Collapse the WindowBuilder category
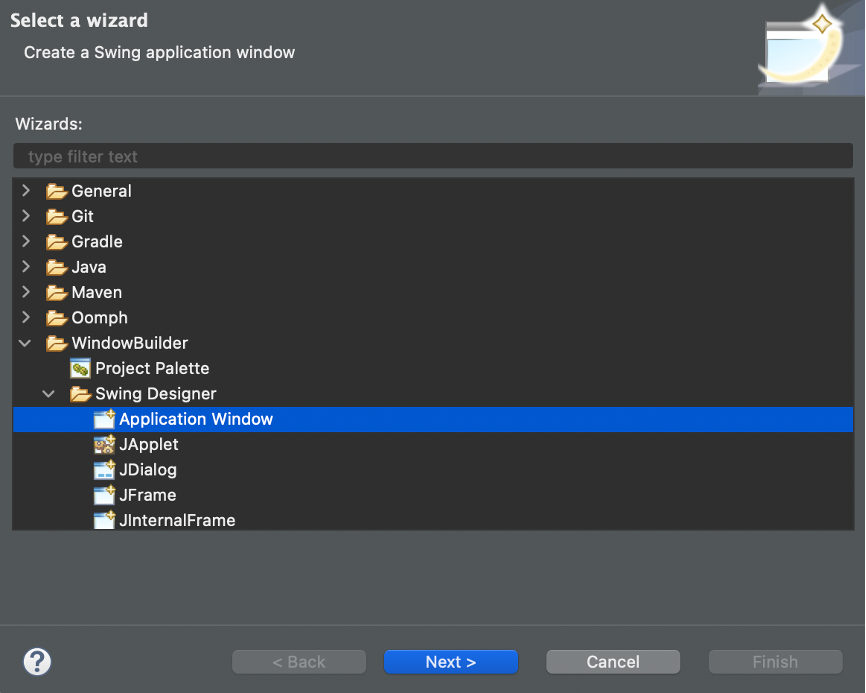The image size is (866, 693). click(25, 343)
